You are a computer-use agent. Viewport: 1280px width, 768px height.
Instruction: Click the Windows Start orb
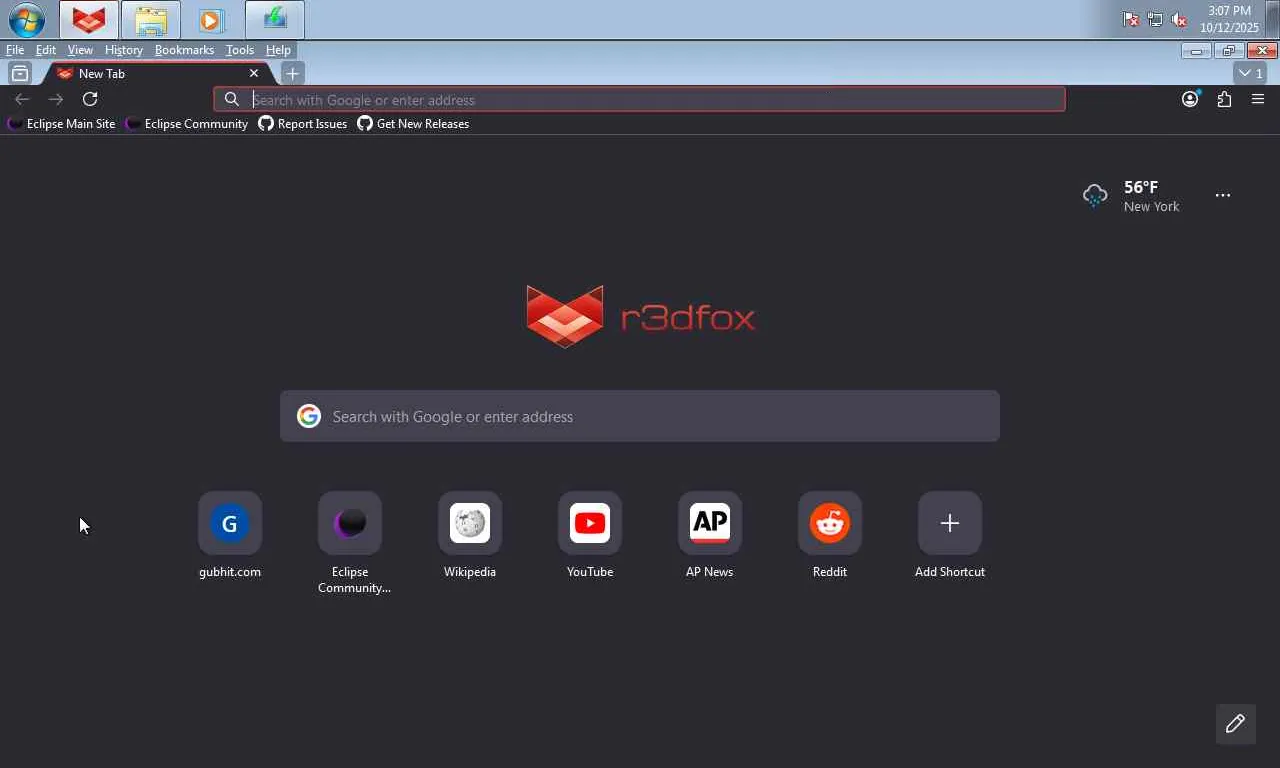(27, 20)
